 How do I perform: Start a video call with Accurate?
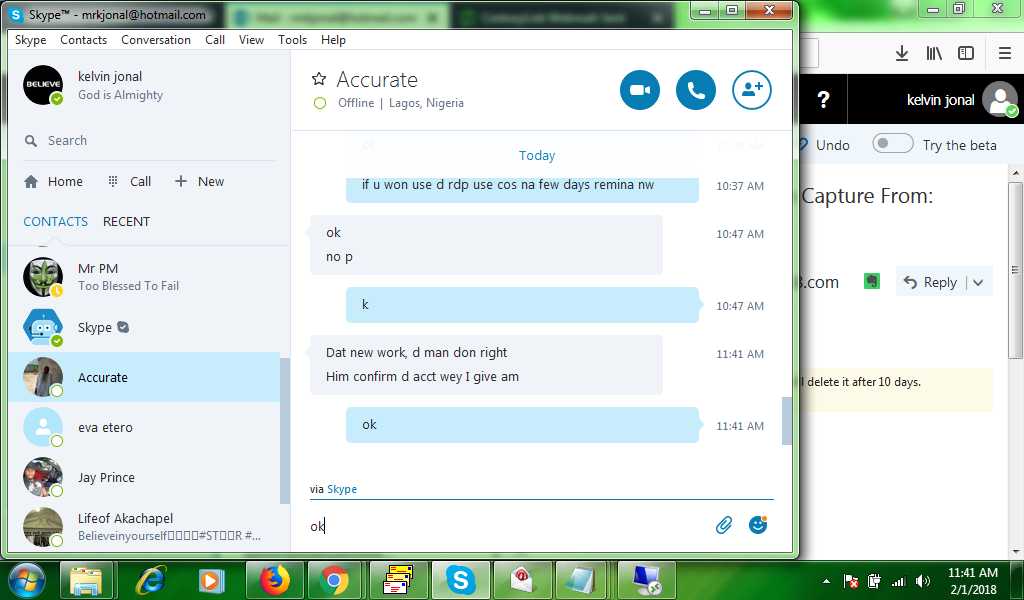point(639,90)
